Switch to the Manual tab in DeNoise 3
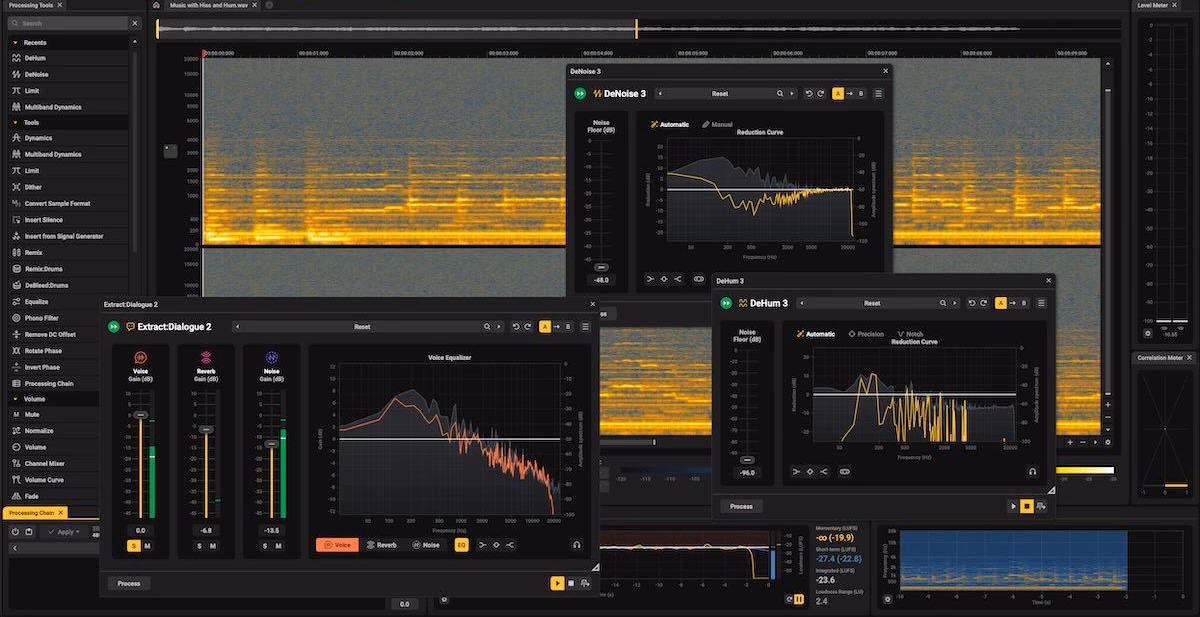 [x=717, y=125]
